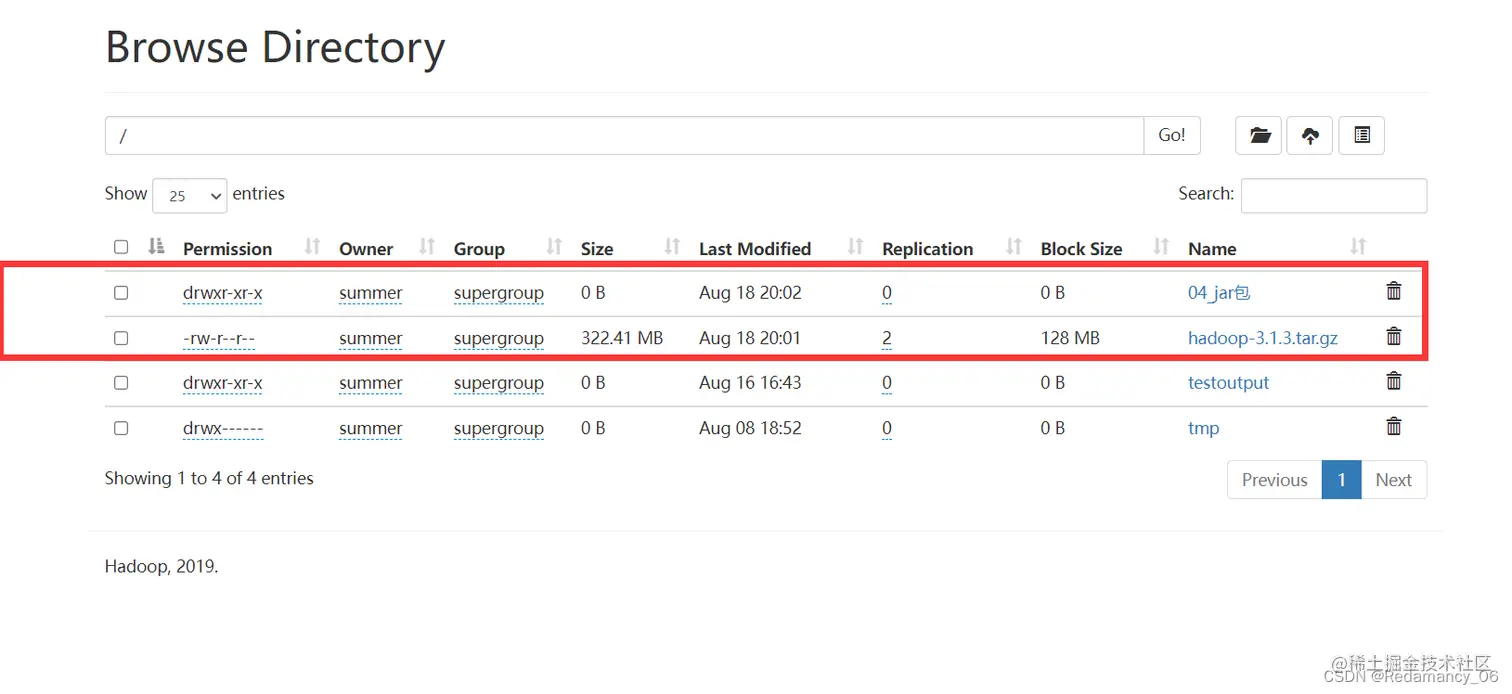Click the Last Modified column header text

pos(755,249)
